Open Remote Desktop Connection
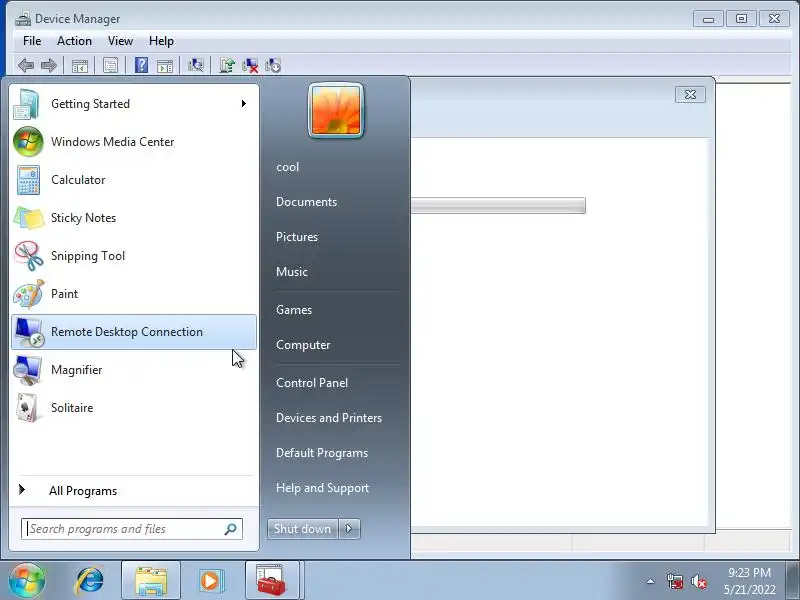 point(134,332)
